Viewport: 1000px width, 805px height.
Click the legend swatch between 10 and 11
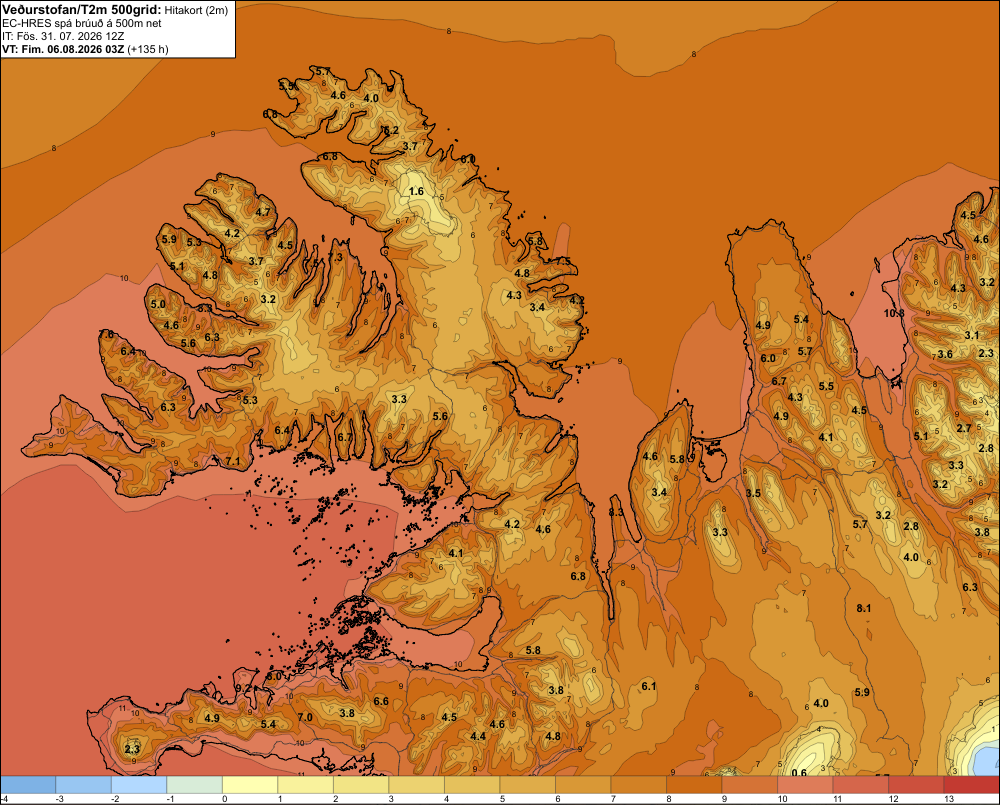pyautogui.click(x=805, y=785)
